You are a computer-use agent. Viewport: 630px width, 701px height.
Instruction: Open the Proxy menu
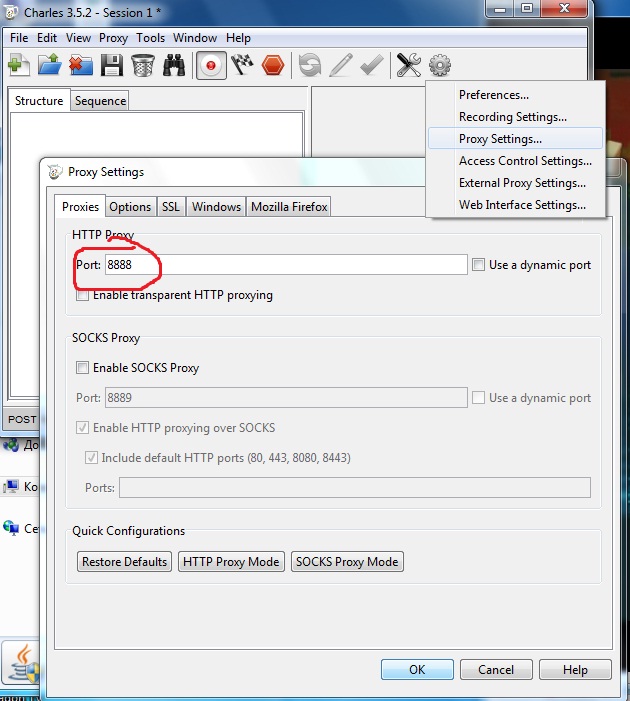tap(113, 38)
